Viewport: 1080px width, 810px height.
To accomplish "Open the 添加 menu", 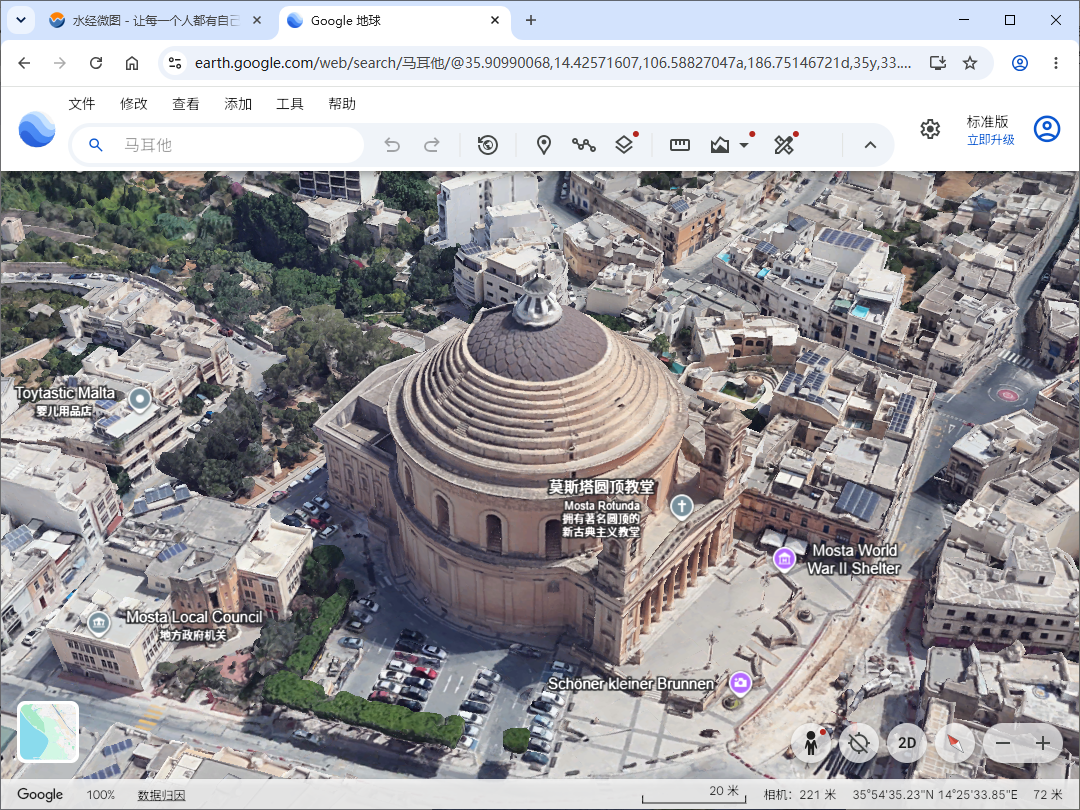I will click(238, 104).
